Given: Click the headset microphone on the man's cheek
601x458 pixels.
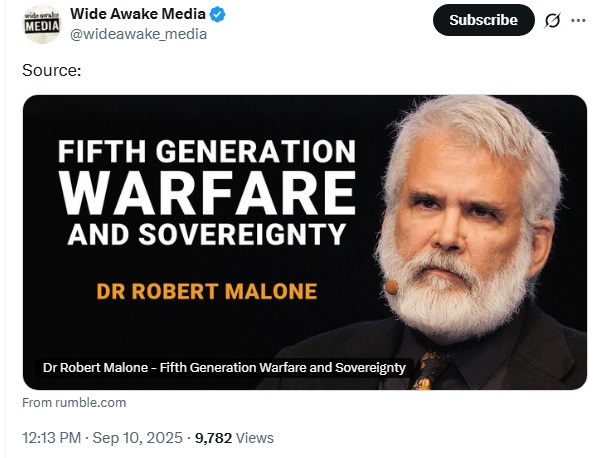Looking at the screenshot, I should [x=392, y=288].
